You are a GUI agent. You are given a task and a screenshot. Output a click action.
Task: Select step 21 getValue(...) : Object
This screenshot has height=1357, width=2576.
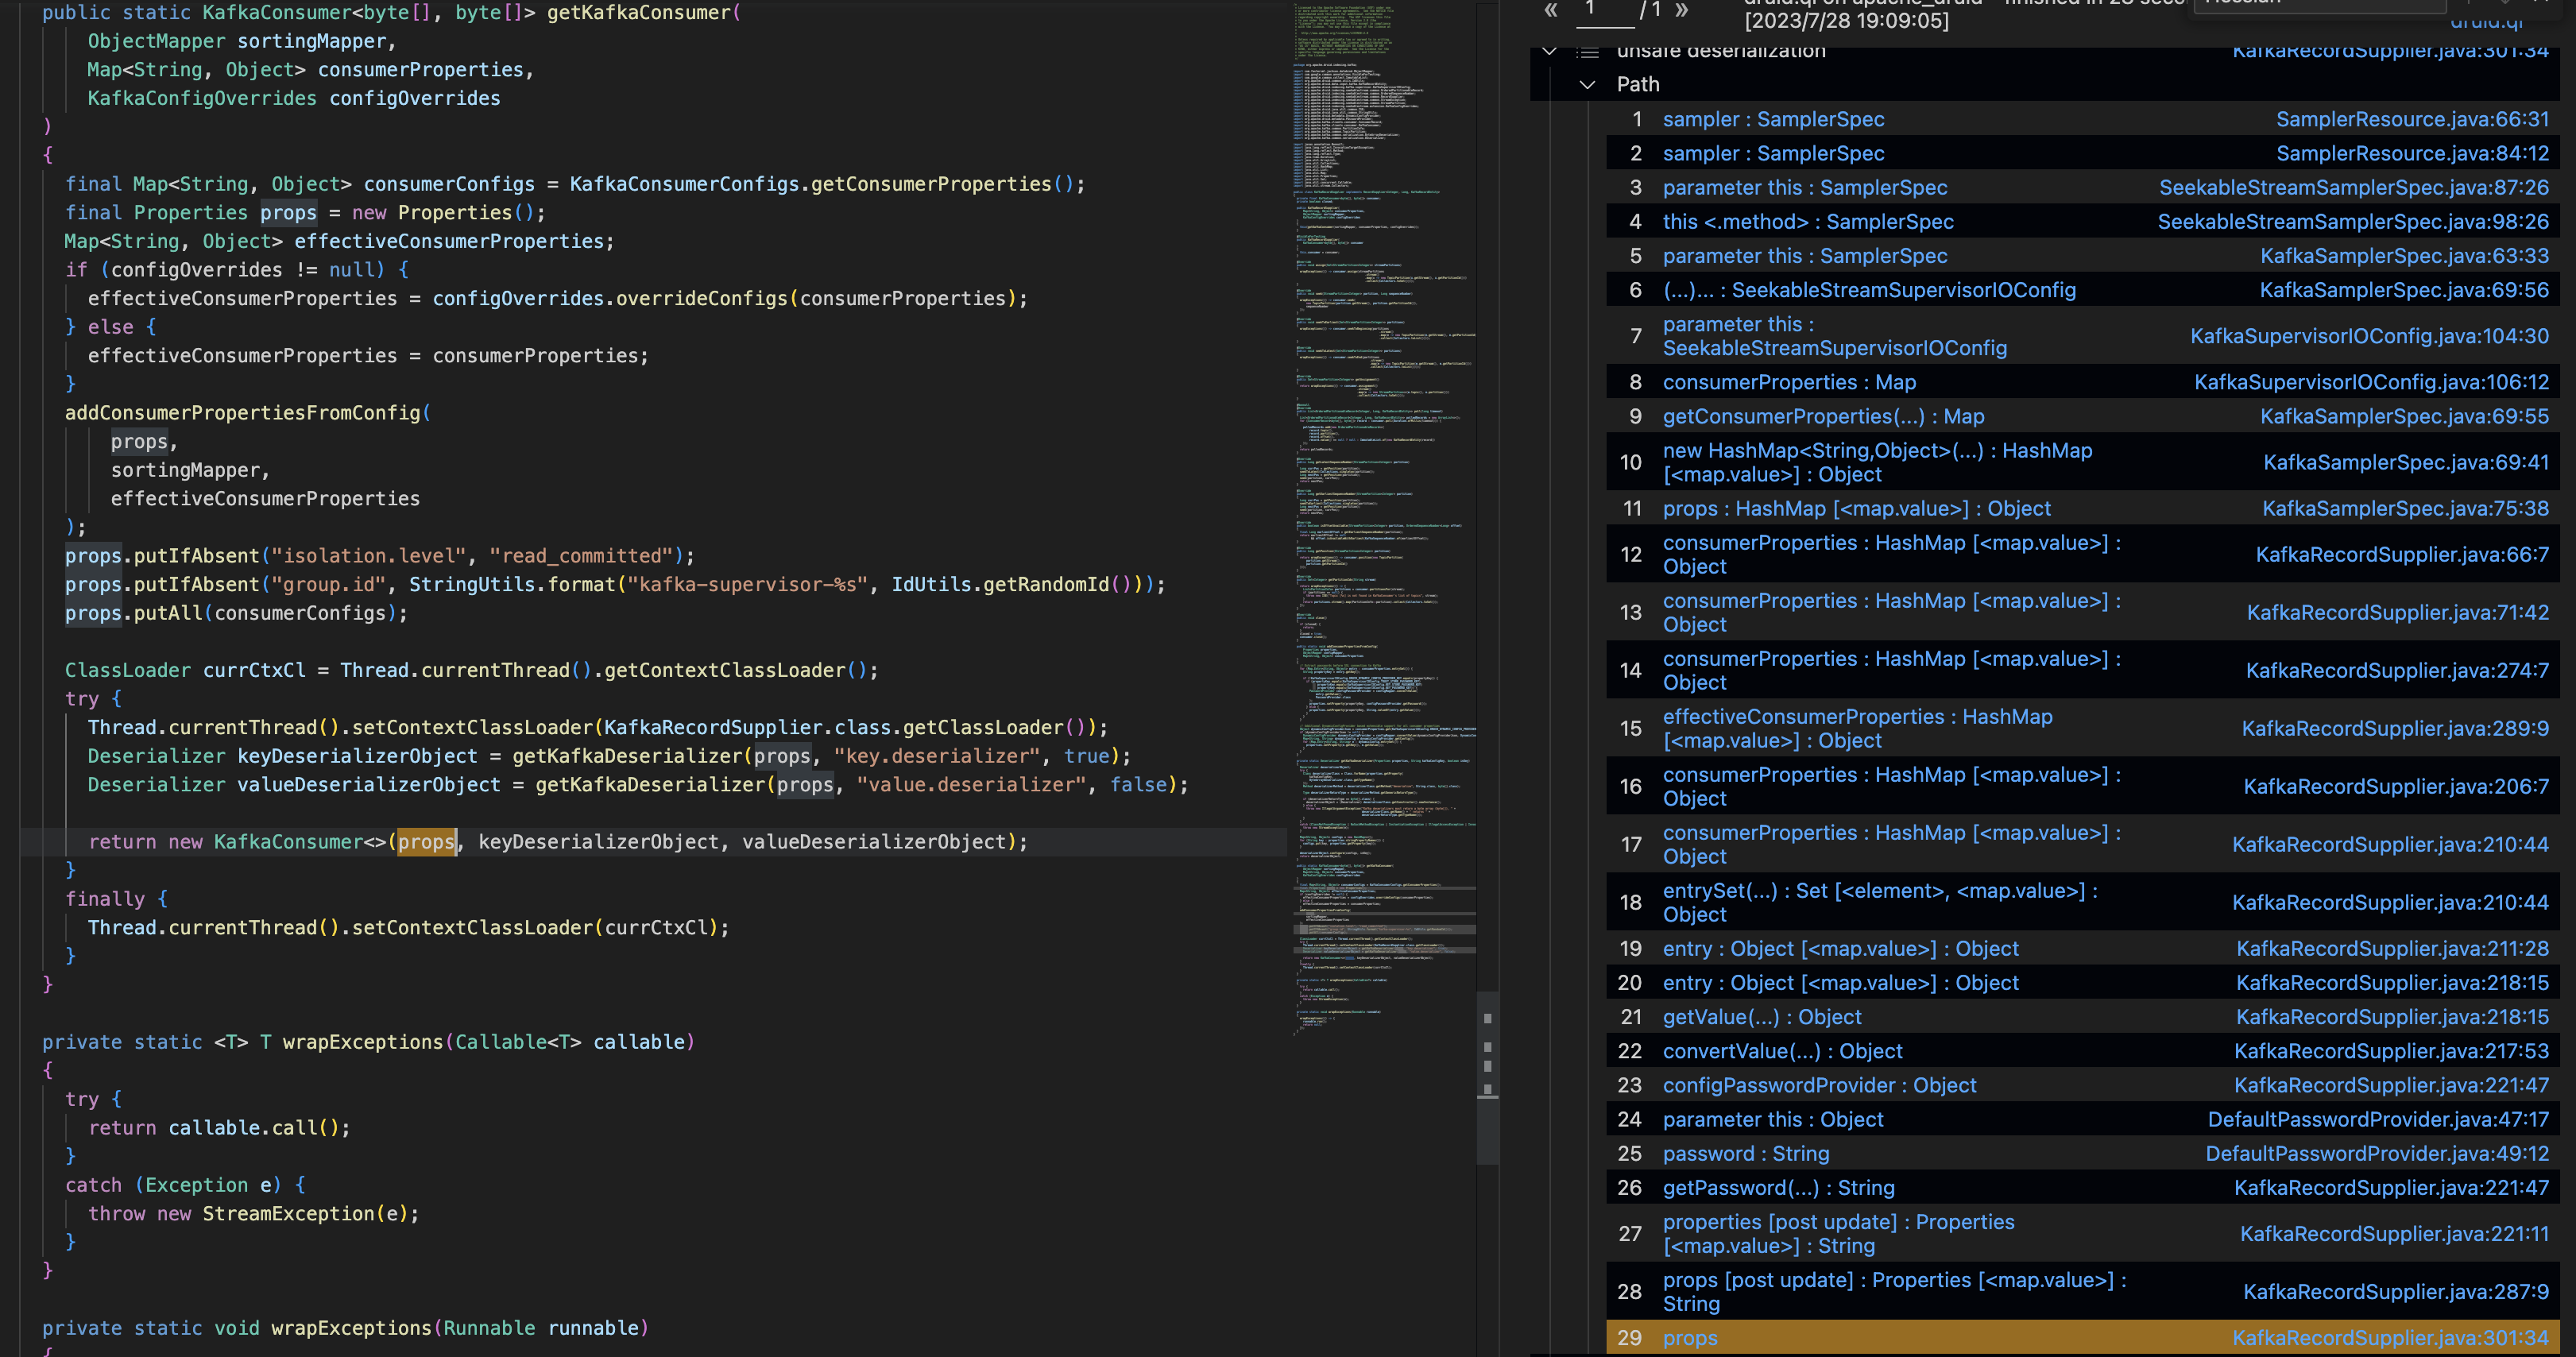tap(1762, 1017)
